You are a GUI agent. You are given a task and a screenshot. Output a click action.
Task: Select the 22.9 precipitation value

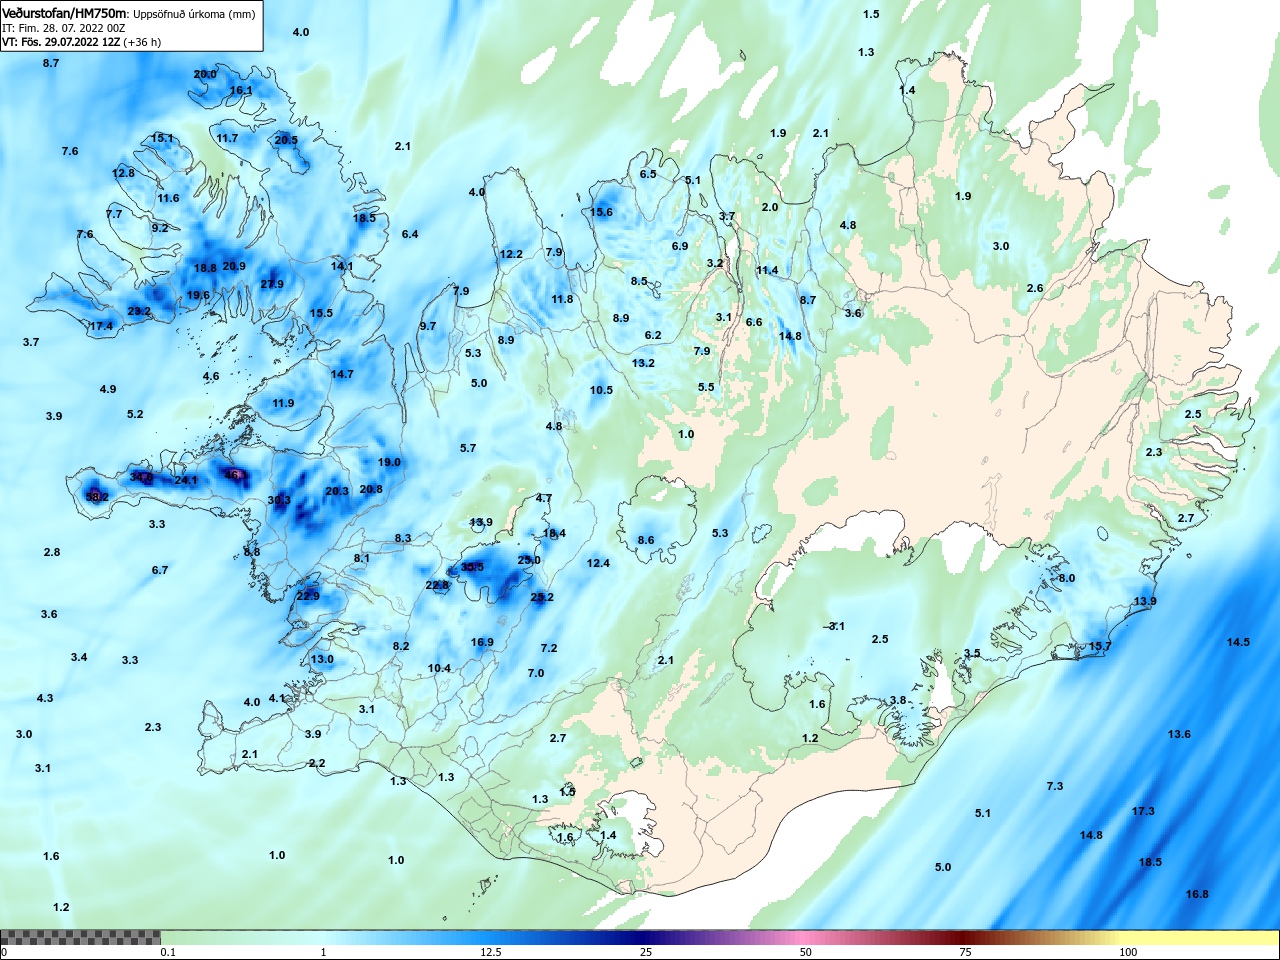tap(308, 596)
